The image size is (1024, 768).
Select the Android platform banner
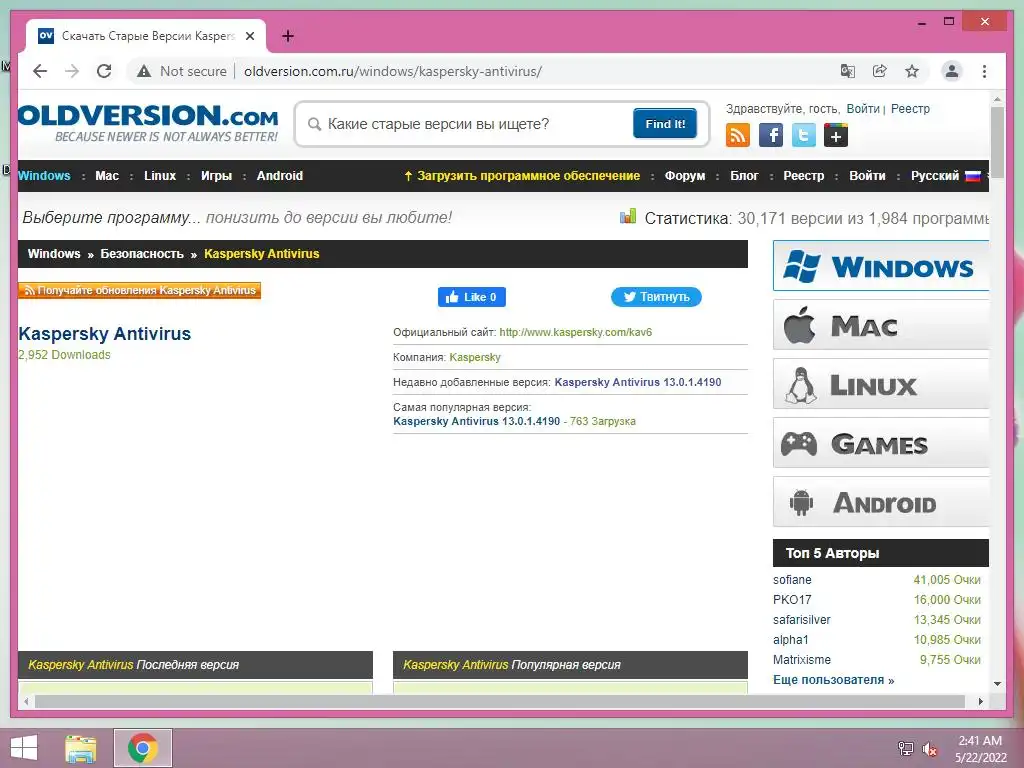pyautogui.click(x=881, y=502)
